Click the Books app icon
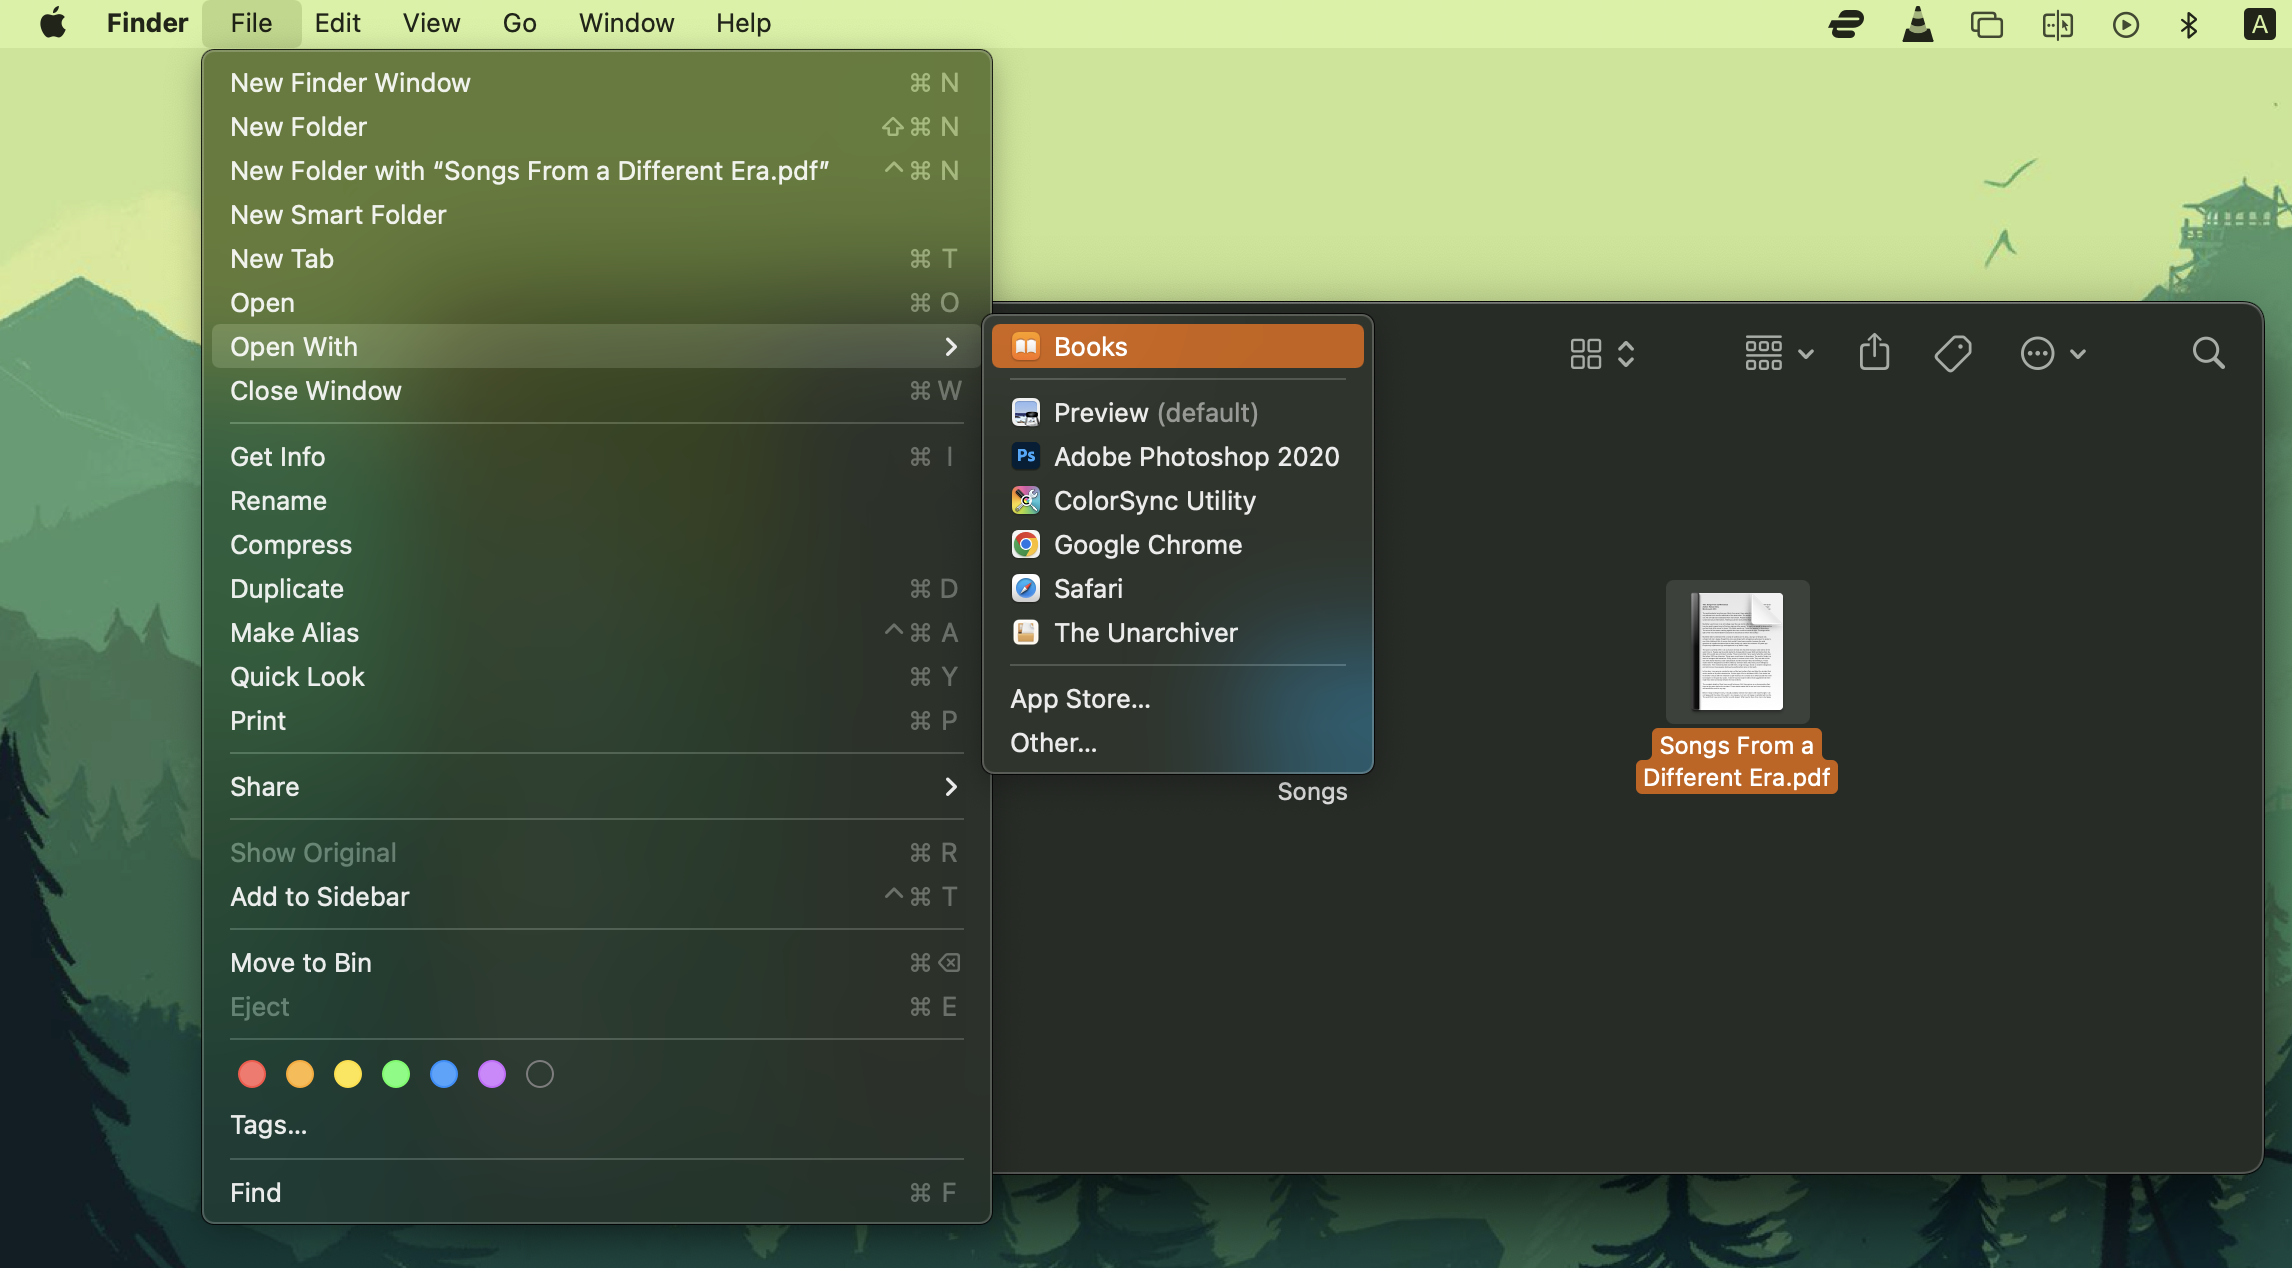Screen dimensions: 2292x1268 tap(1024, 345)
